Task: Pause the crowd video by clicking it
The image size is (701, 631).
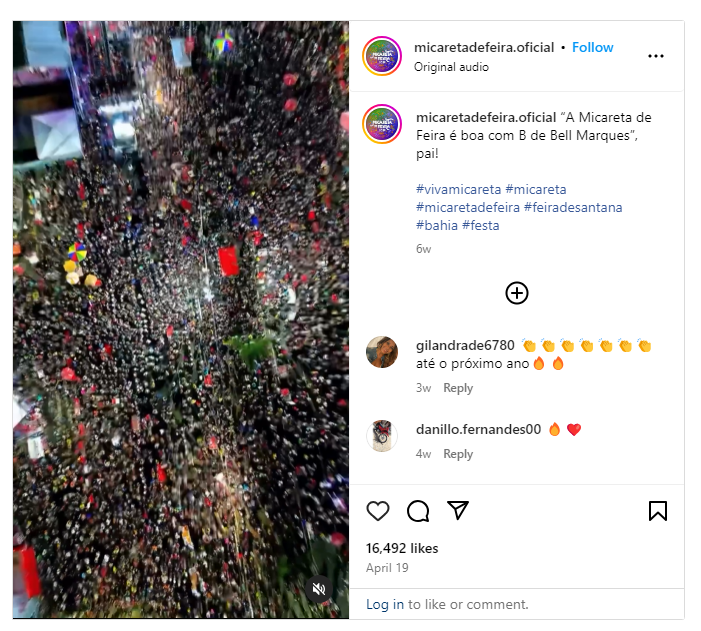Action: pyautogui.click(x=181, y=320)
